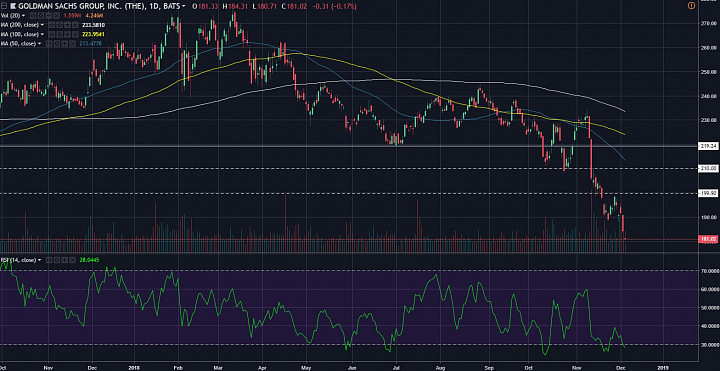The height and width of the screenshot is (371, 720).
Task: Click the third control icon of MA (200, close)
Action: click(x=68, y=25)
